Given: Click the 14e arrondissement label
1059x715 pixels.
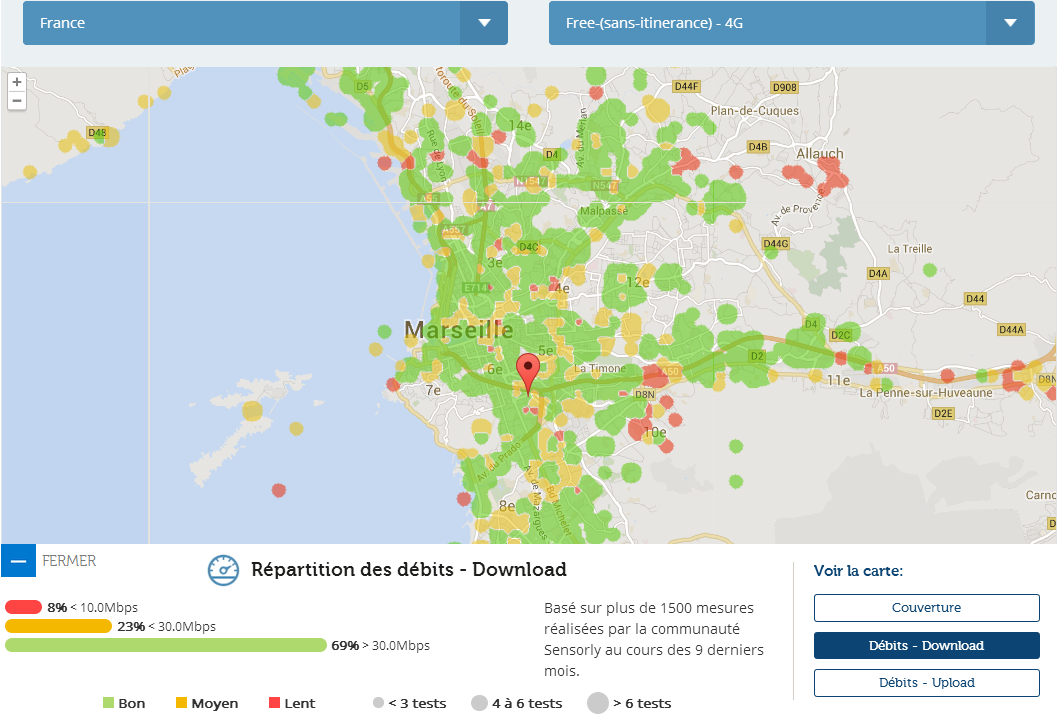Looking at the screenshot, I should tap(520, 126).
